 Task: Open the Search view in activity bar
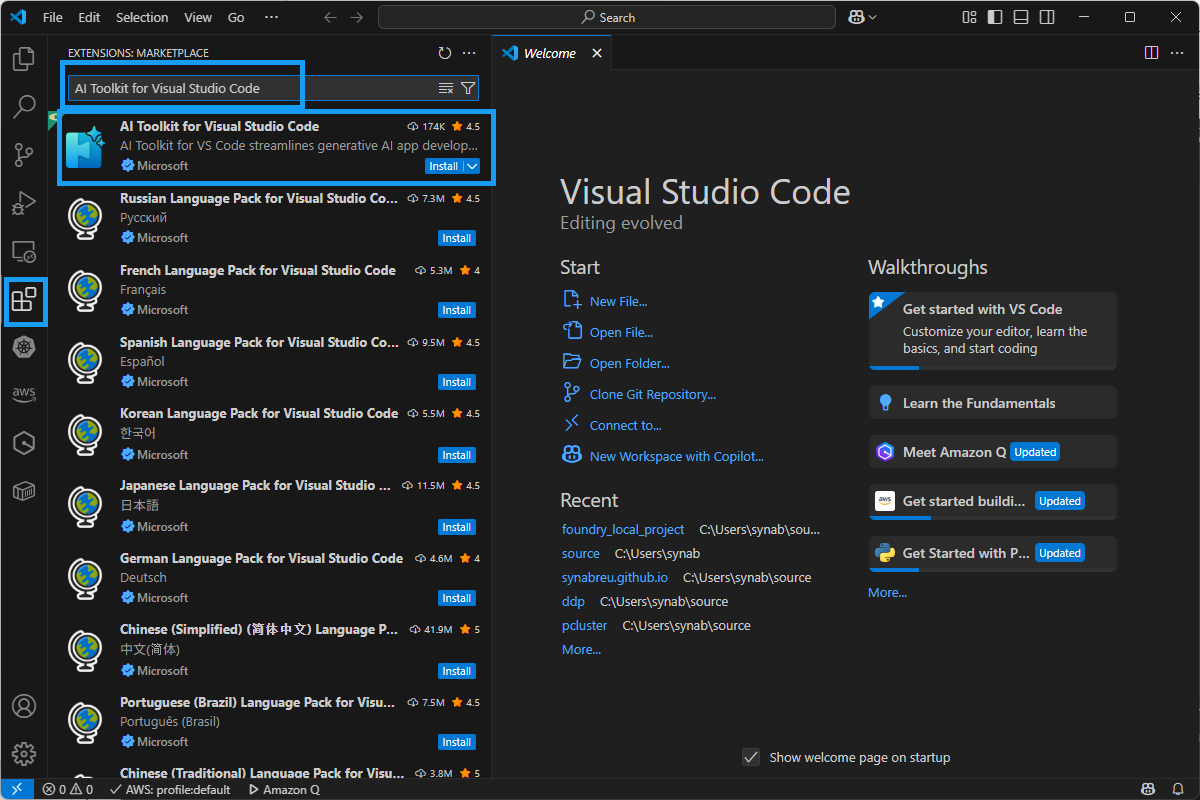coord(24,107)
